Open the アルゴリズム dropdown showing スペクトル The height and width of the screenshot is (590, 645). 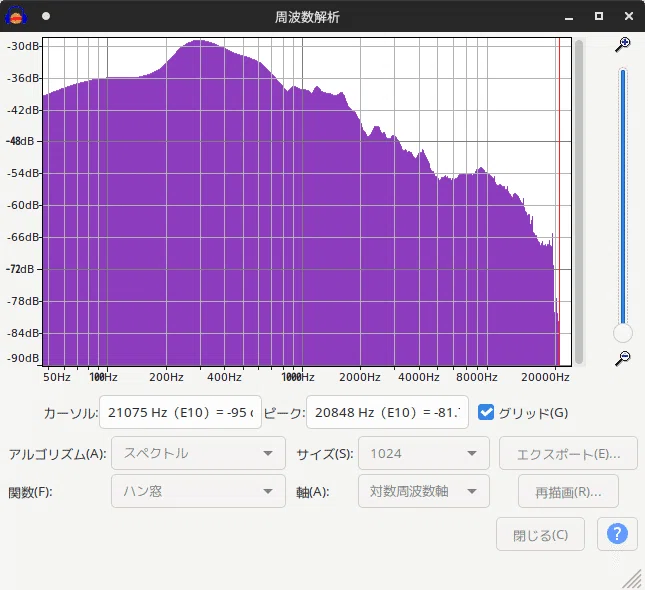pos(198,453)
